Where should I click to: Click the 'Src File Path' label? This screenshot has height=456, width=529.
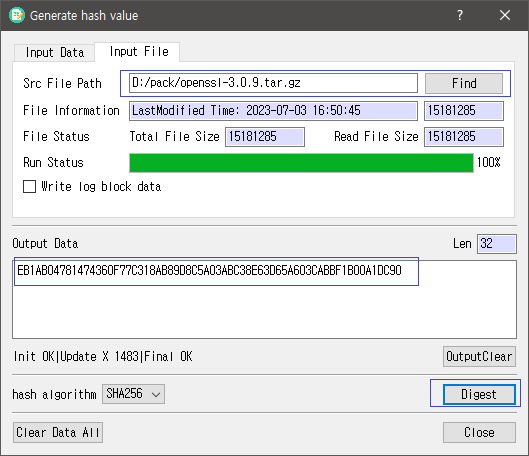(62, 83)
